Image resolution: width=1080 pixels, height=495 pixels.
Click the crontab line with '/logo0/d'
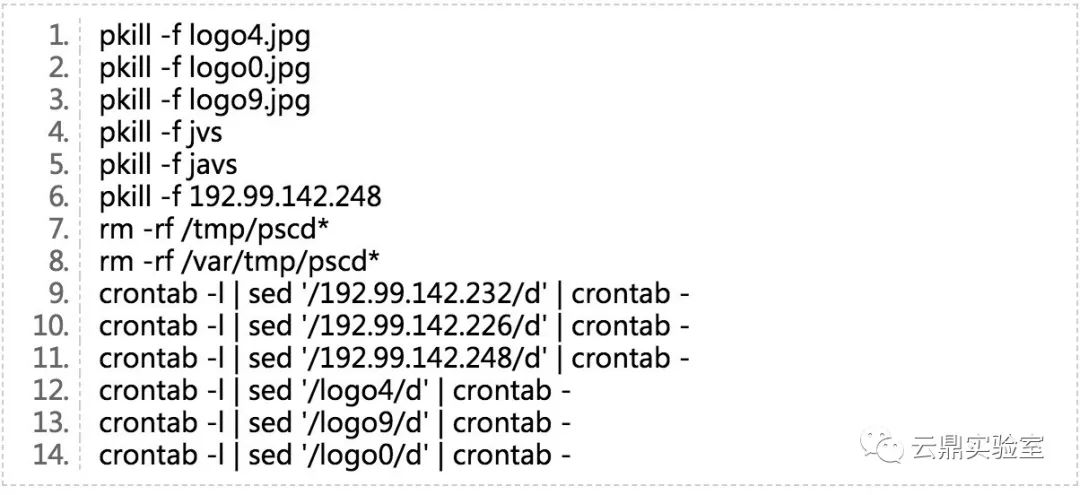tap(335, 456)
